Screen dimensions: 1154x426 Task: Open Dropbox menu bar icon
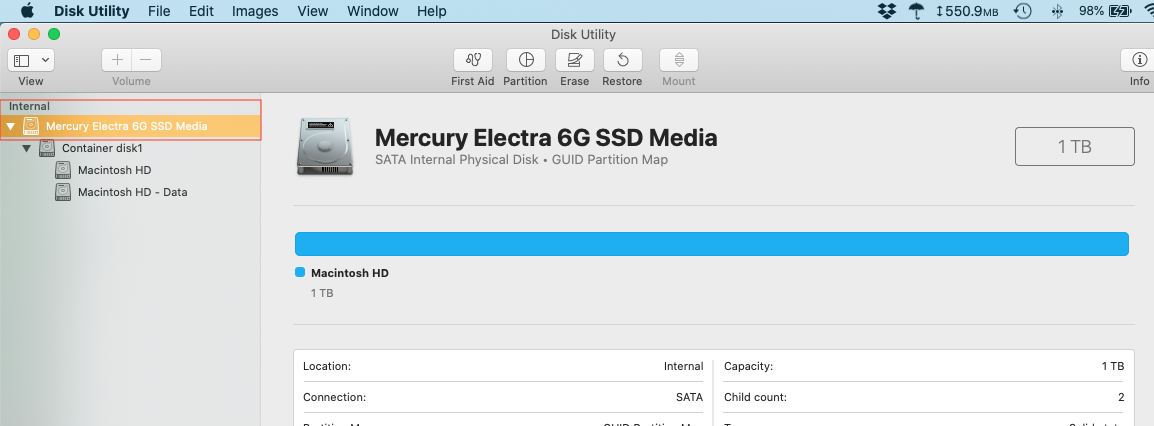[886, 11]
